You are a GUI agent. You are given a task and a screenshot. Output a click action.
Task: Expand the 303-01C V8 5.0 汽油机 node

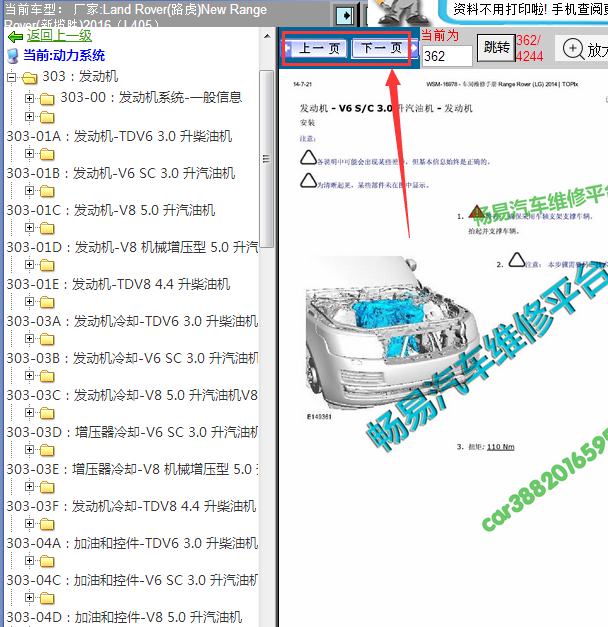[29, 190]
